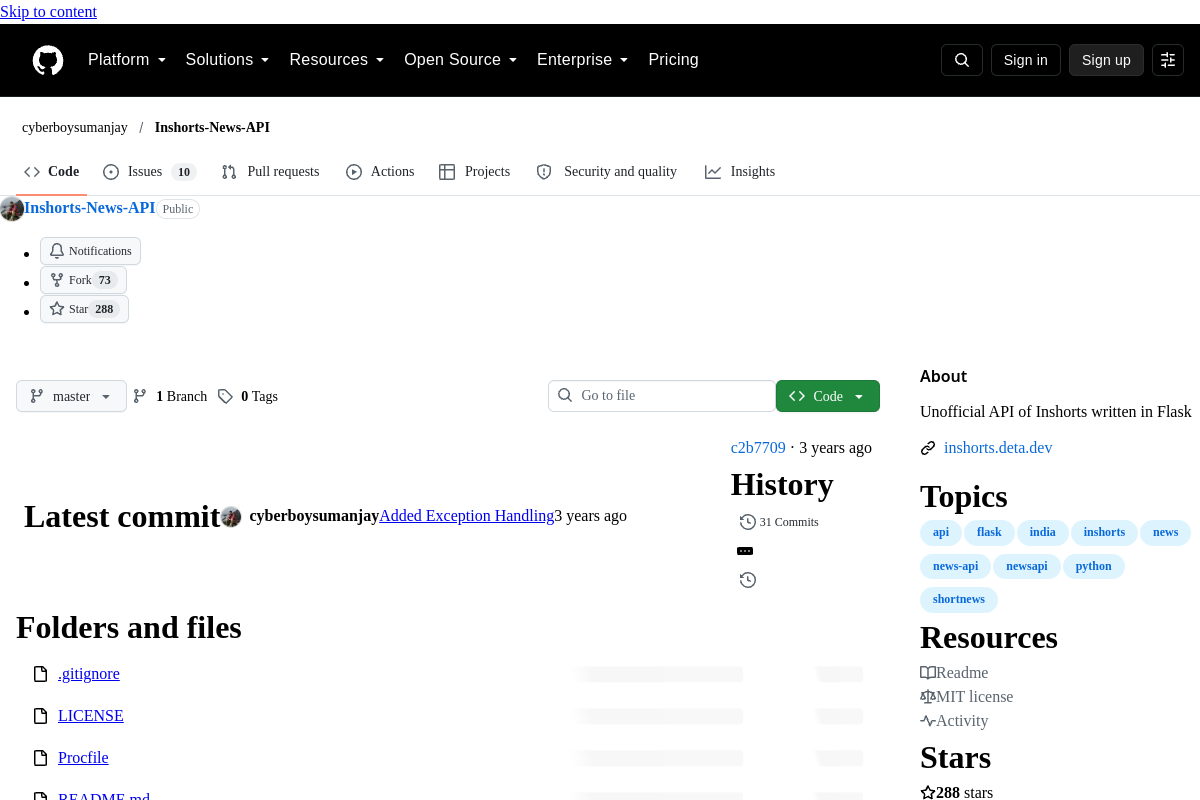This screenshot has width=1200, height=800.
Task: Open the Insights tab
Action: pos(740,172)
